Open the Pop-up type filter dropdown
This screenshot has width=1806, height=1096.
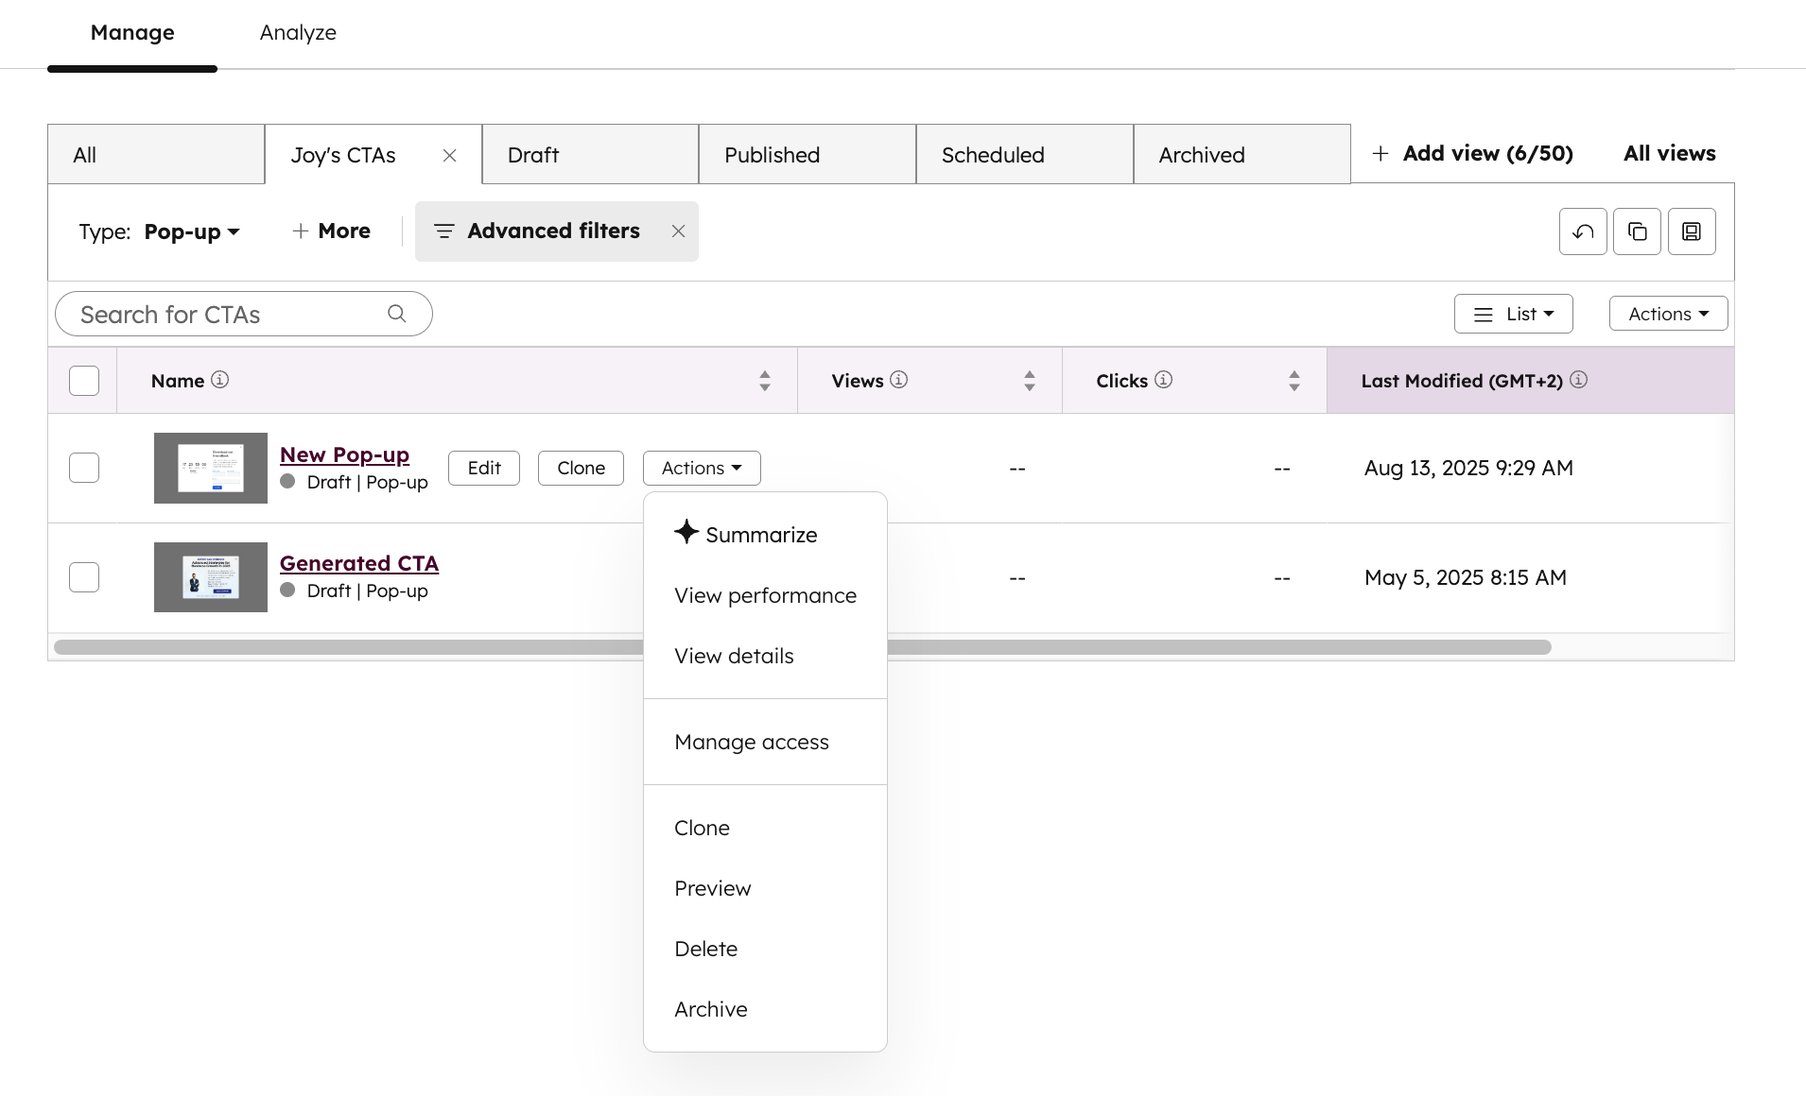(192, 231)
